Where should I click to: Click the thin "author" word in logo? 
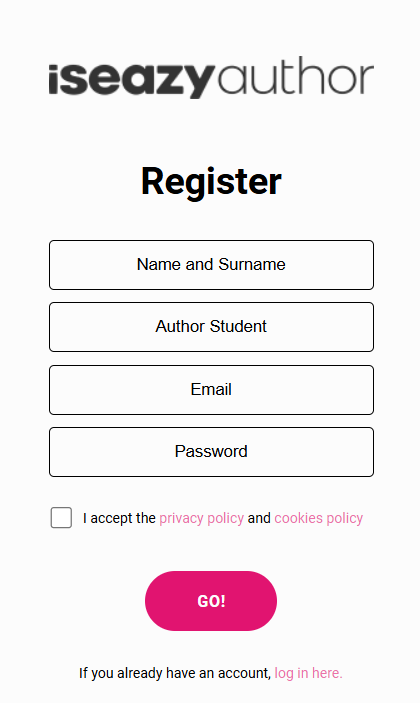point(296,75)
